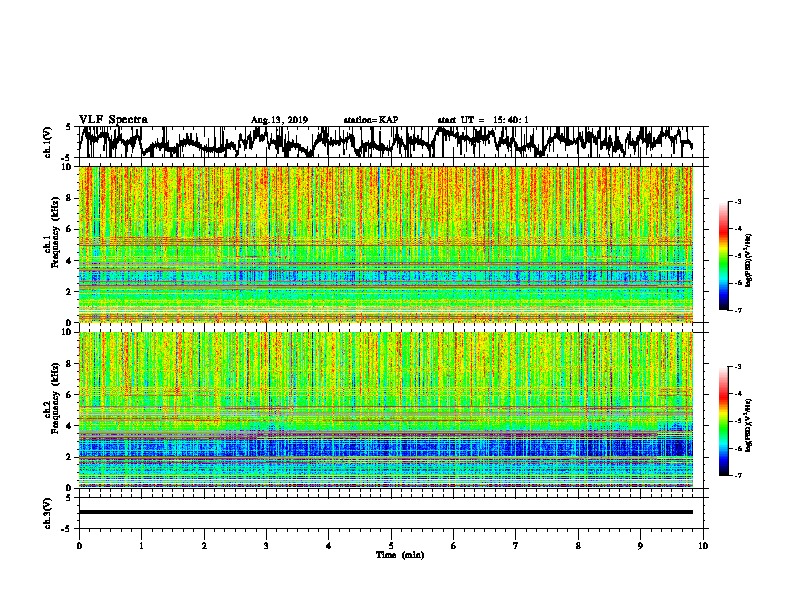Click the "1" minute tick on time axis
The height and width of the screenshot is (612, 792).
141,545
